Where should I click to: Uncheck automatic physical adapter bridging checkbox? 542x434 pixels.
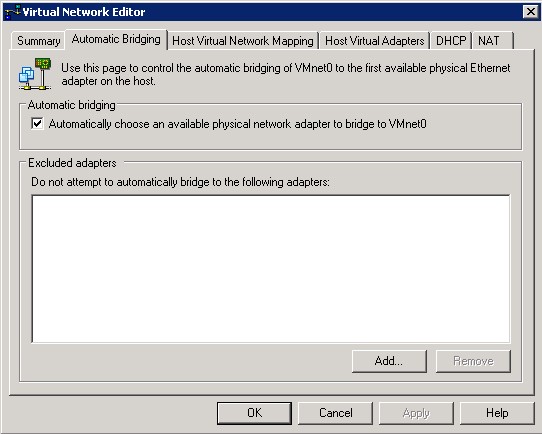coord(37,123)
